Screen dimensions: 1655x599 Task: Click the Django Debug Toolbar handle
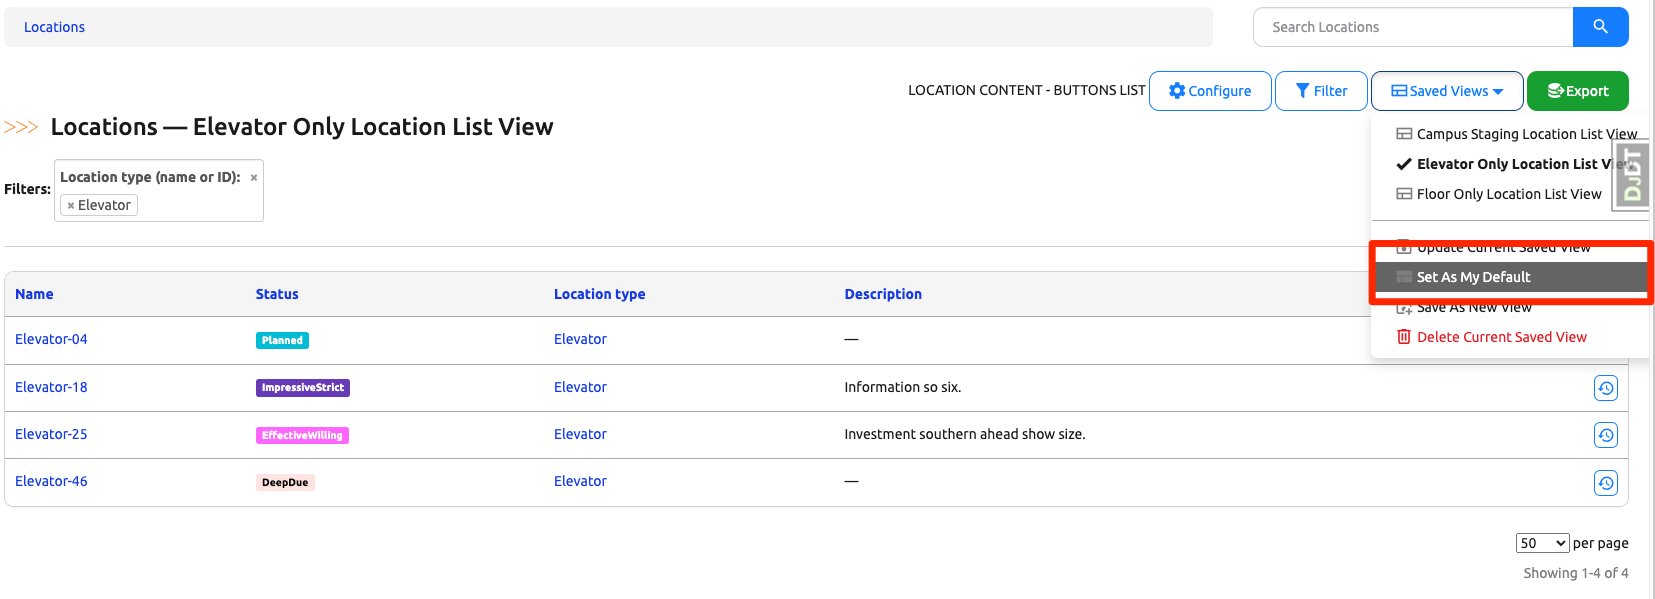[x=1632, y=175]
